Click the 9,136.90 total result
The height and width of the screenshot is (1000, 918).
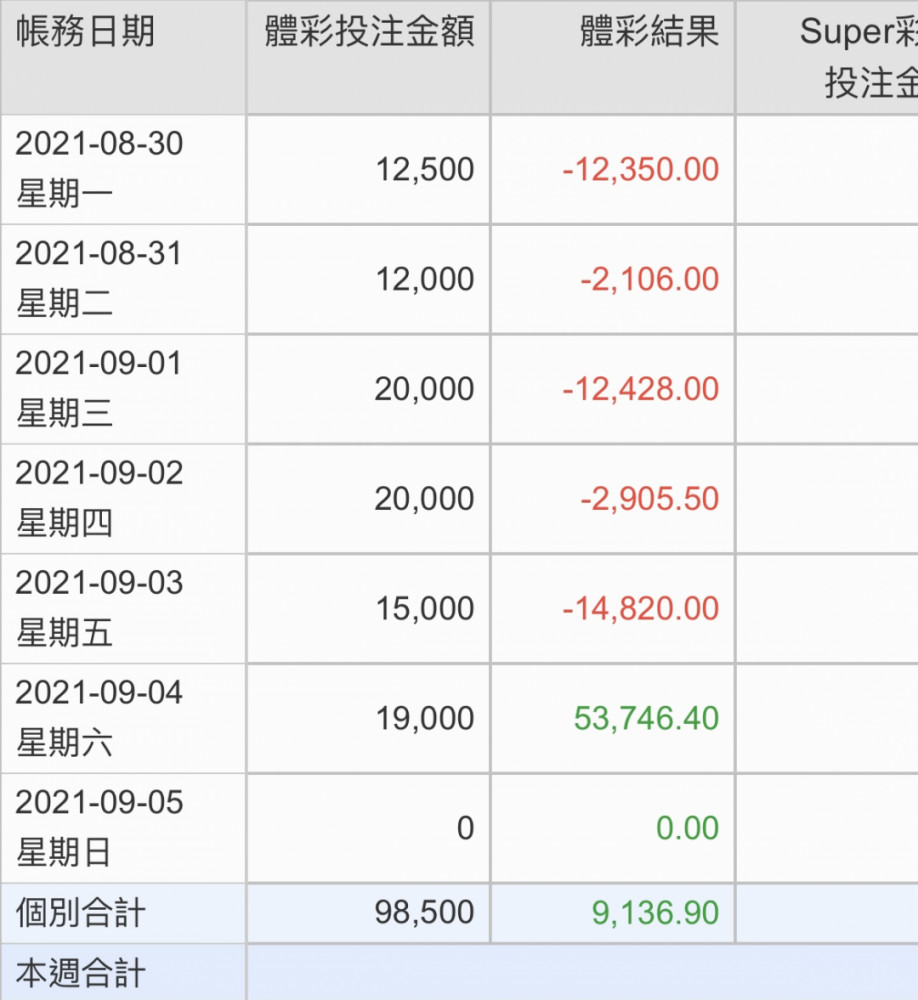[655, 913]
